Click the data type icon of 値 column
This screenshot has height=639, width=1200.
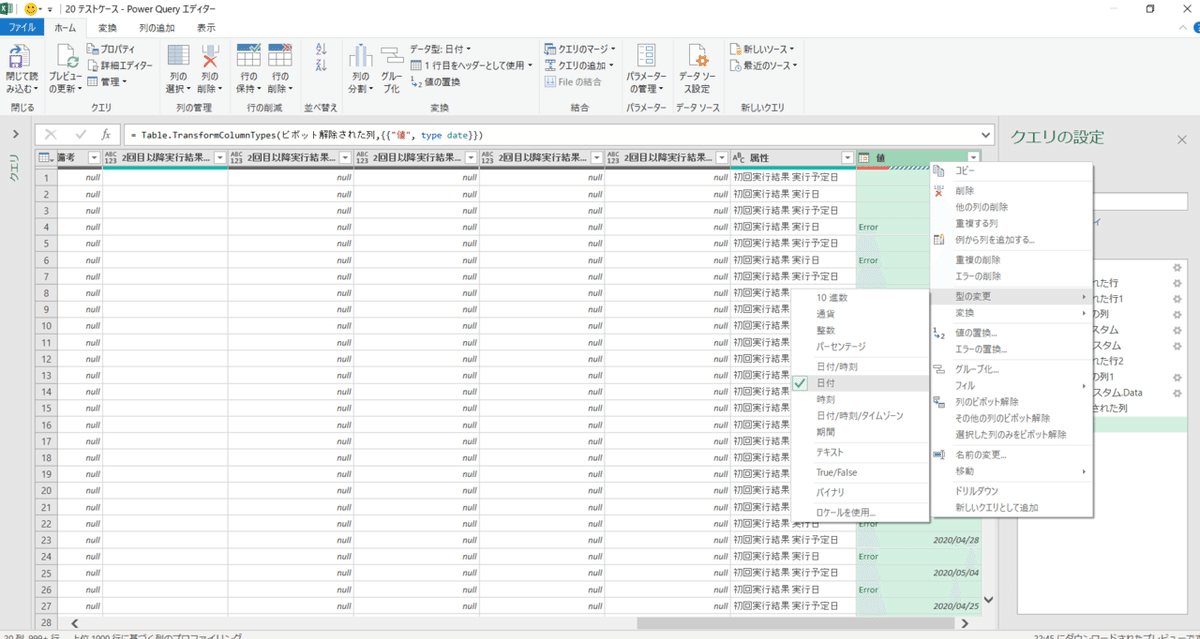point(865,157)
